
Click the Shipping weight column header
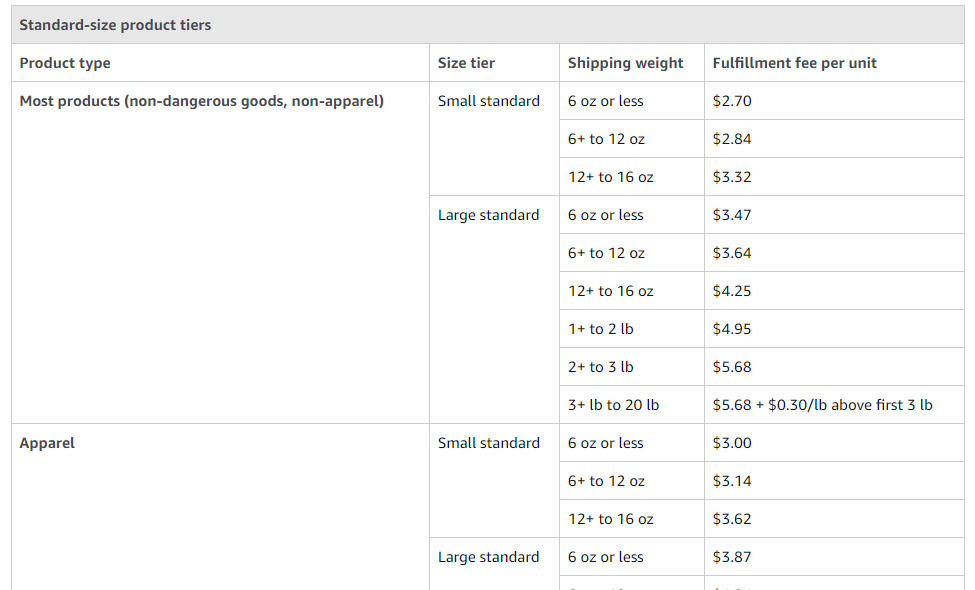632,63
